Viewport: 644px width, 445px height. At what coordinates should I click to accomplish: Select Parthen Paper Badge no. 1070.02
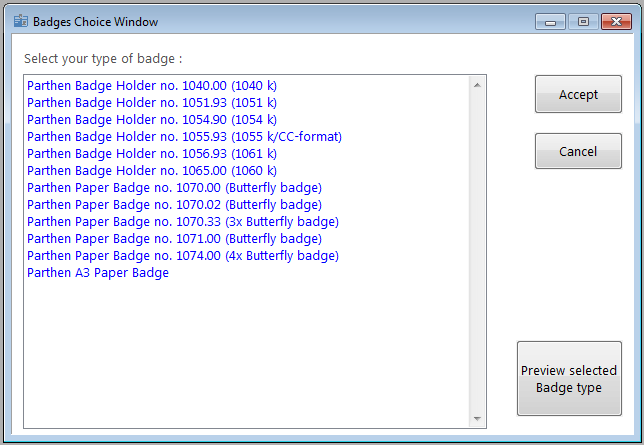click(x=175, y=205)
